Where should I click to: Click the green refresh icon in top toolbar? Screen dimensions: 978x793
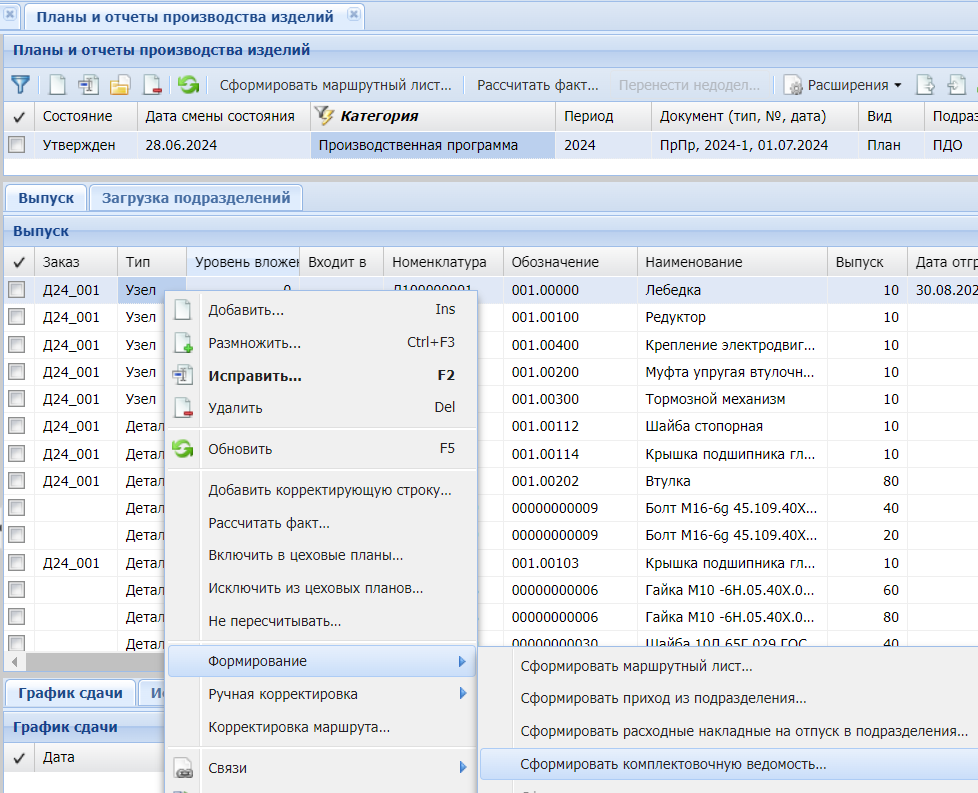pyautogui.click(x=188, y=85)
